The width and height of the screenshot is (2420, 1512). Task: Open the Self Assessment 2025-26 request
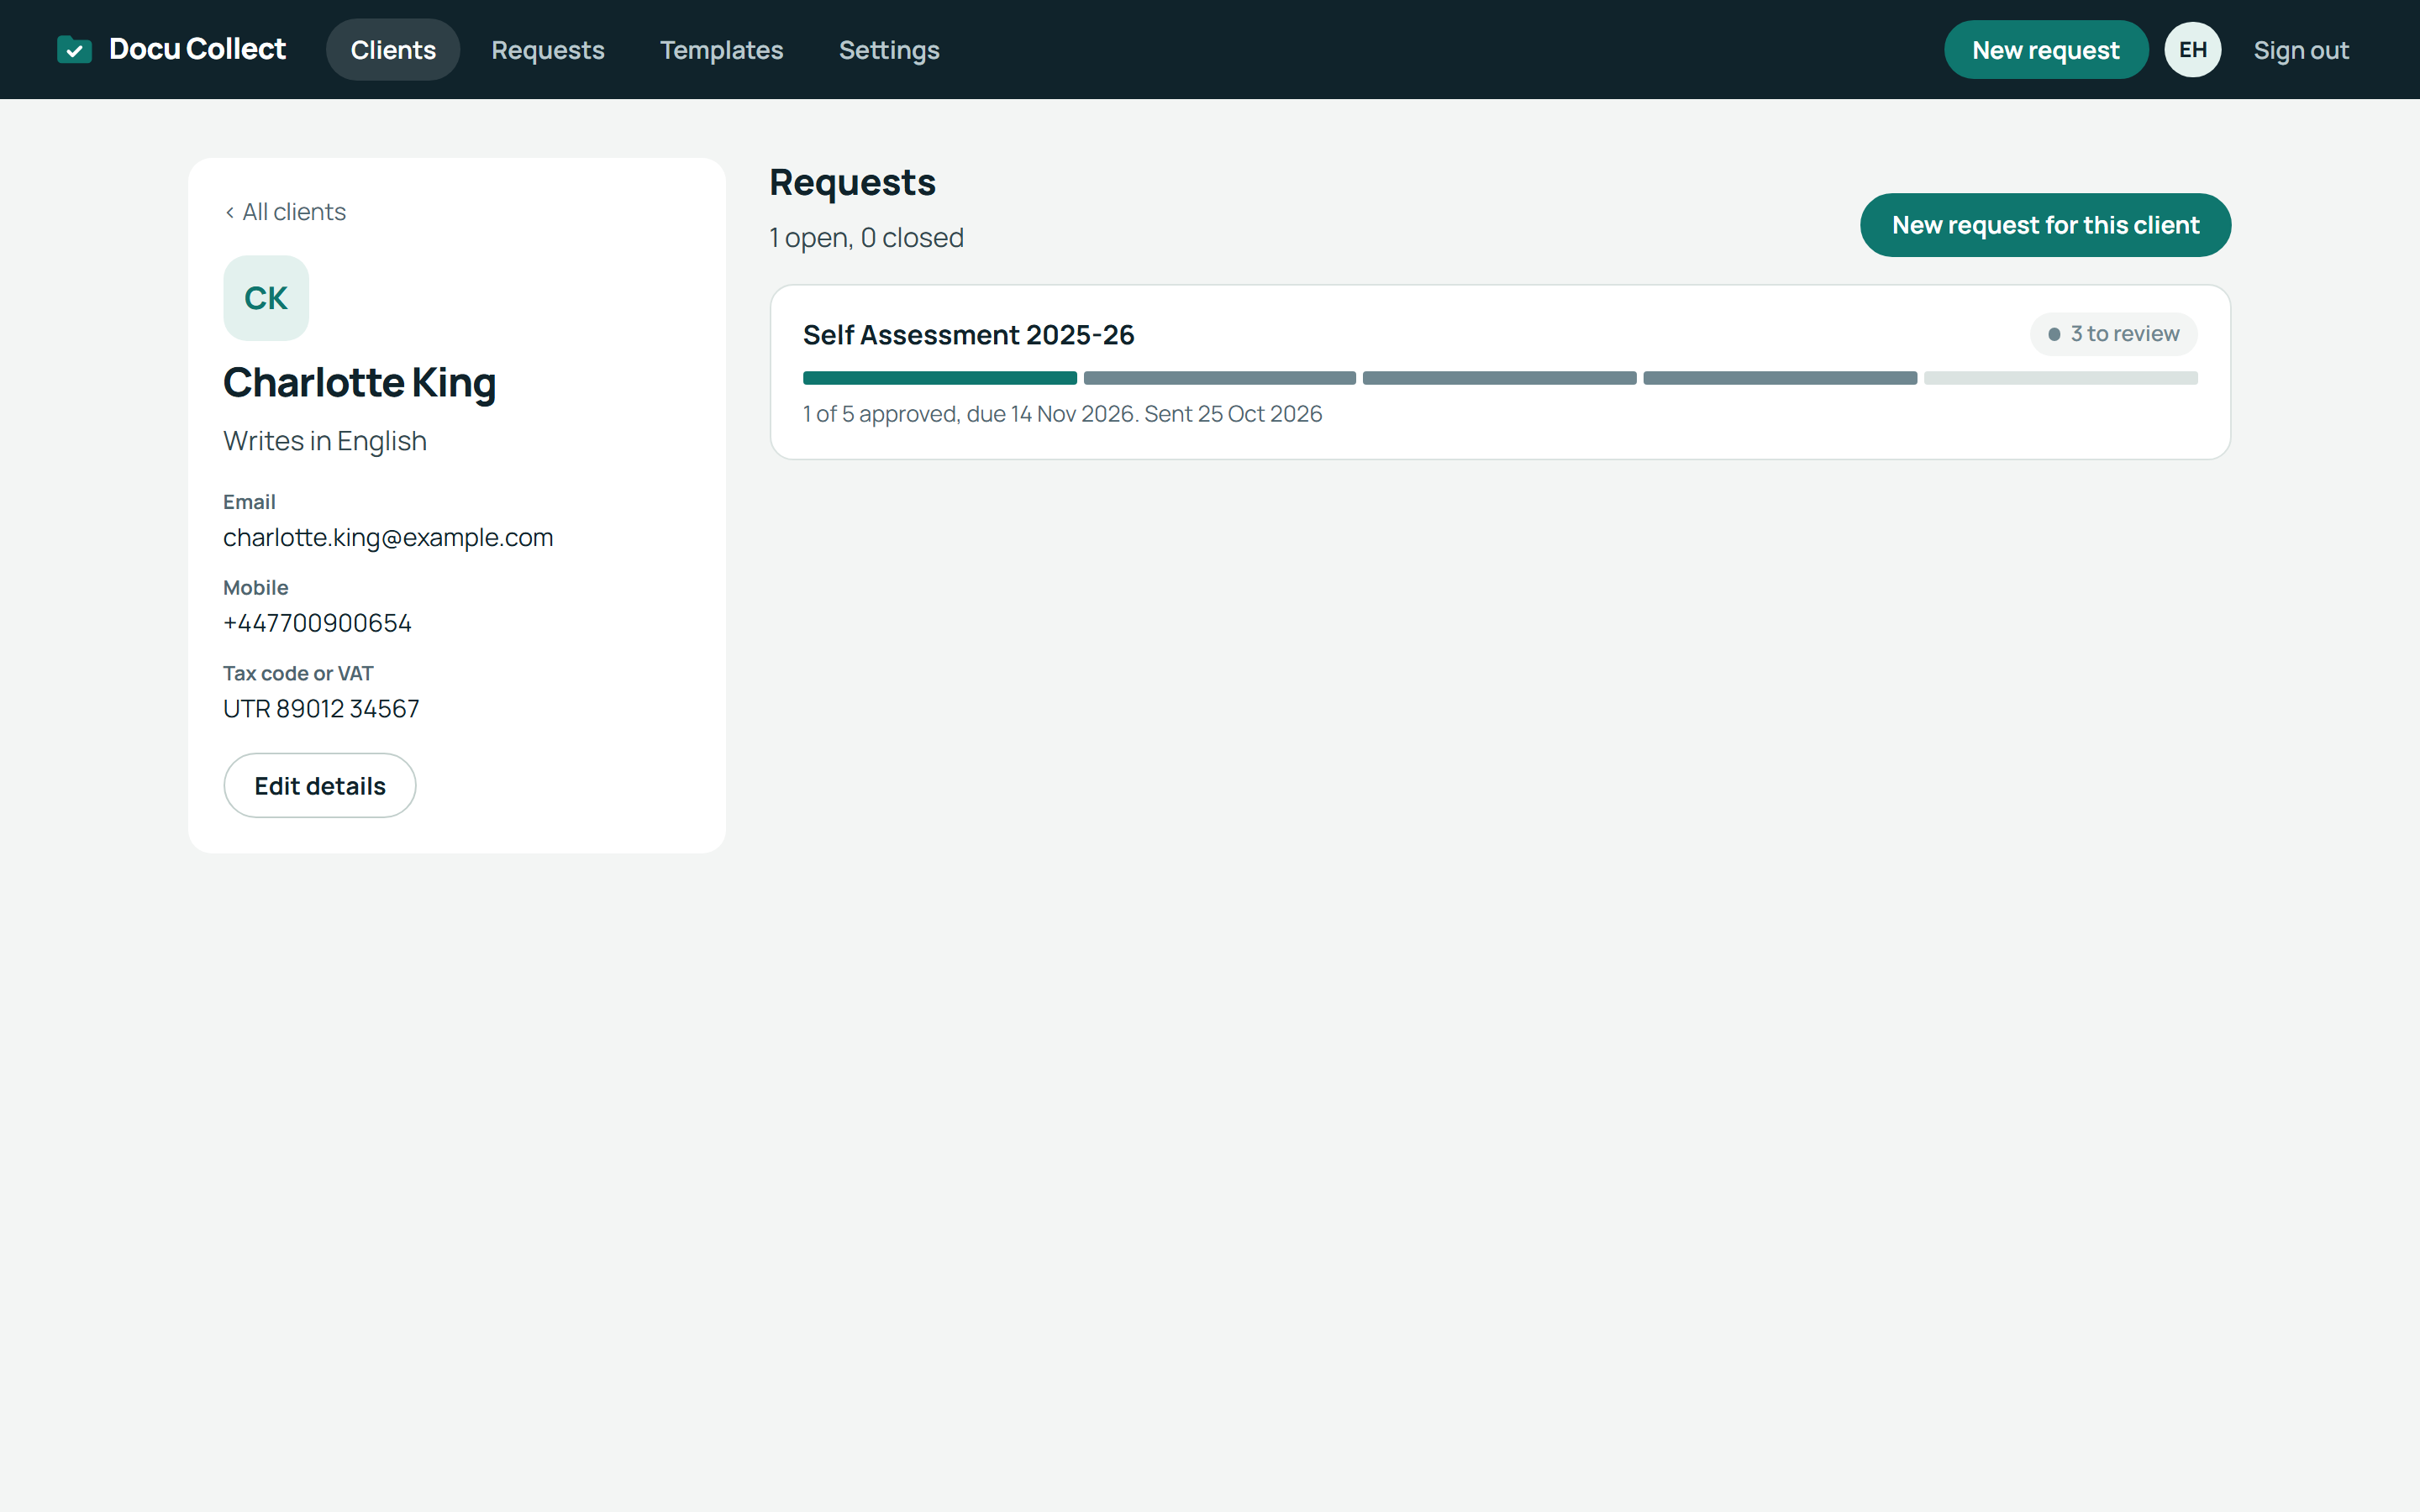pos(1500,372)
